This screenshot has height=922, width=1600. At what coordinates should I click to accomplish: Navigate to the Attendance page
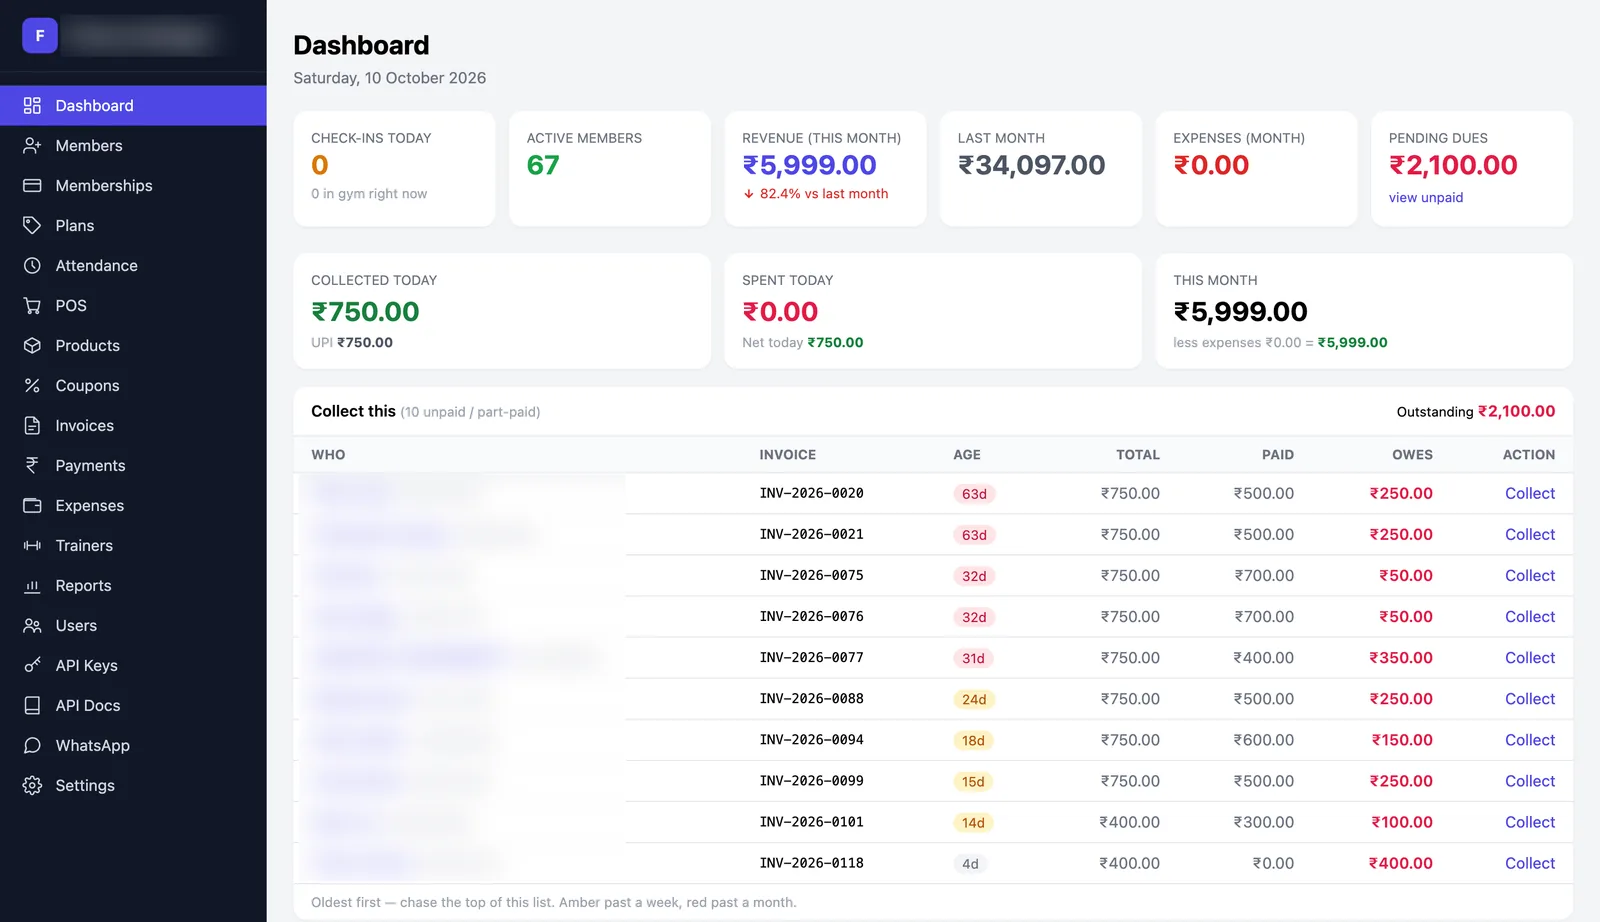click(133, 265)
